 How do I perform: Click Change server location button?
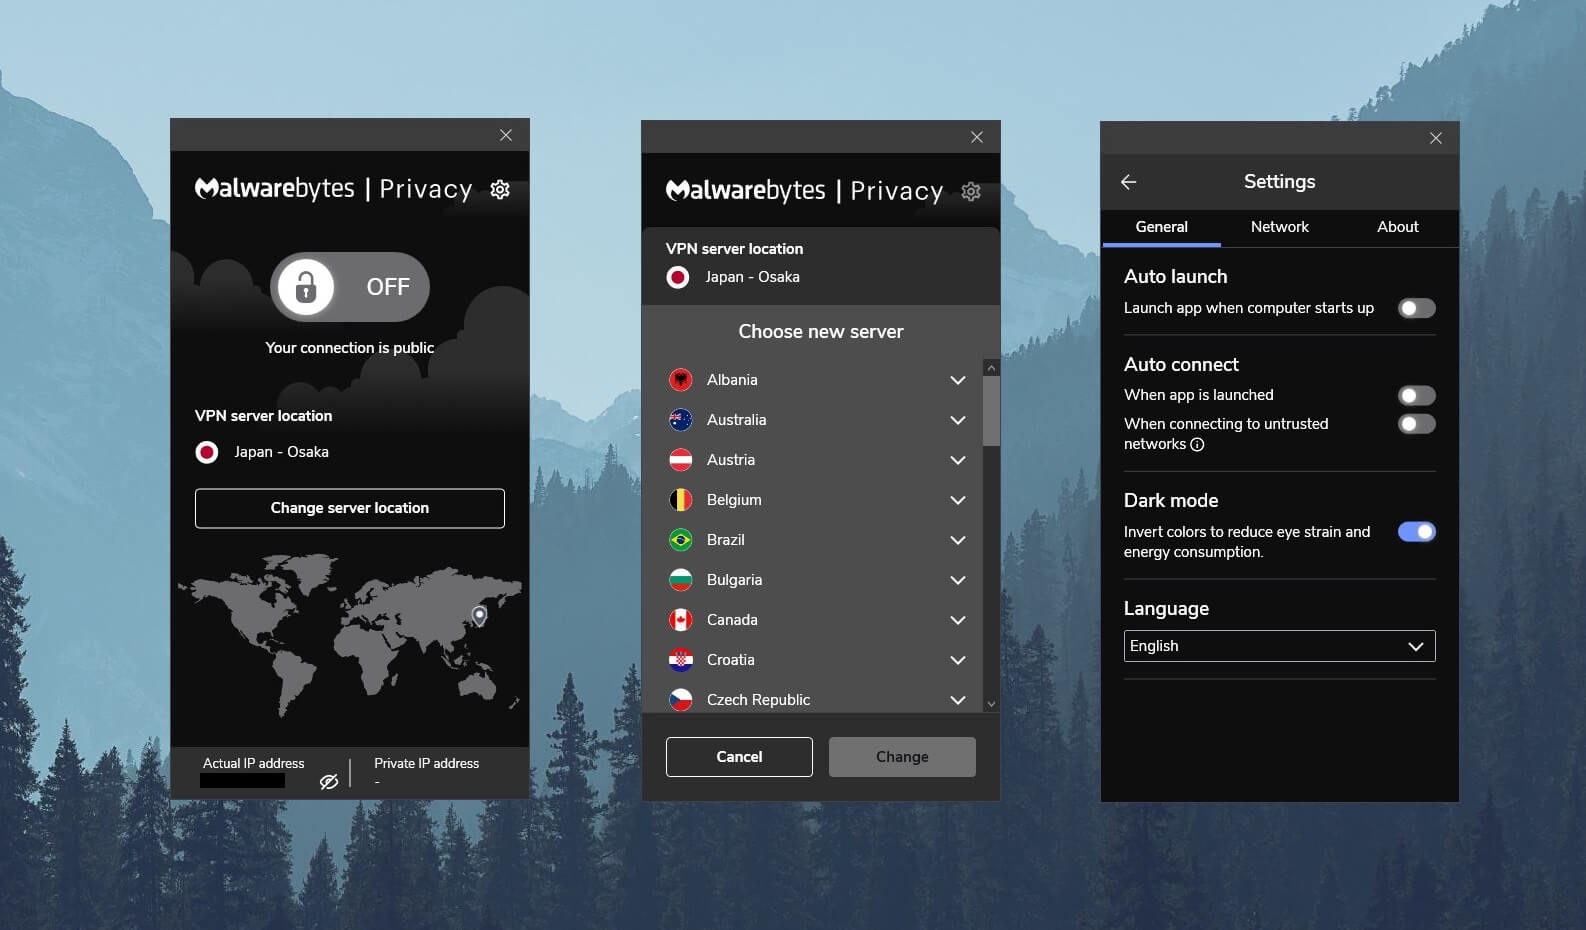coord(349,508)
